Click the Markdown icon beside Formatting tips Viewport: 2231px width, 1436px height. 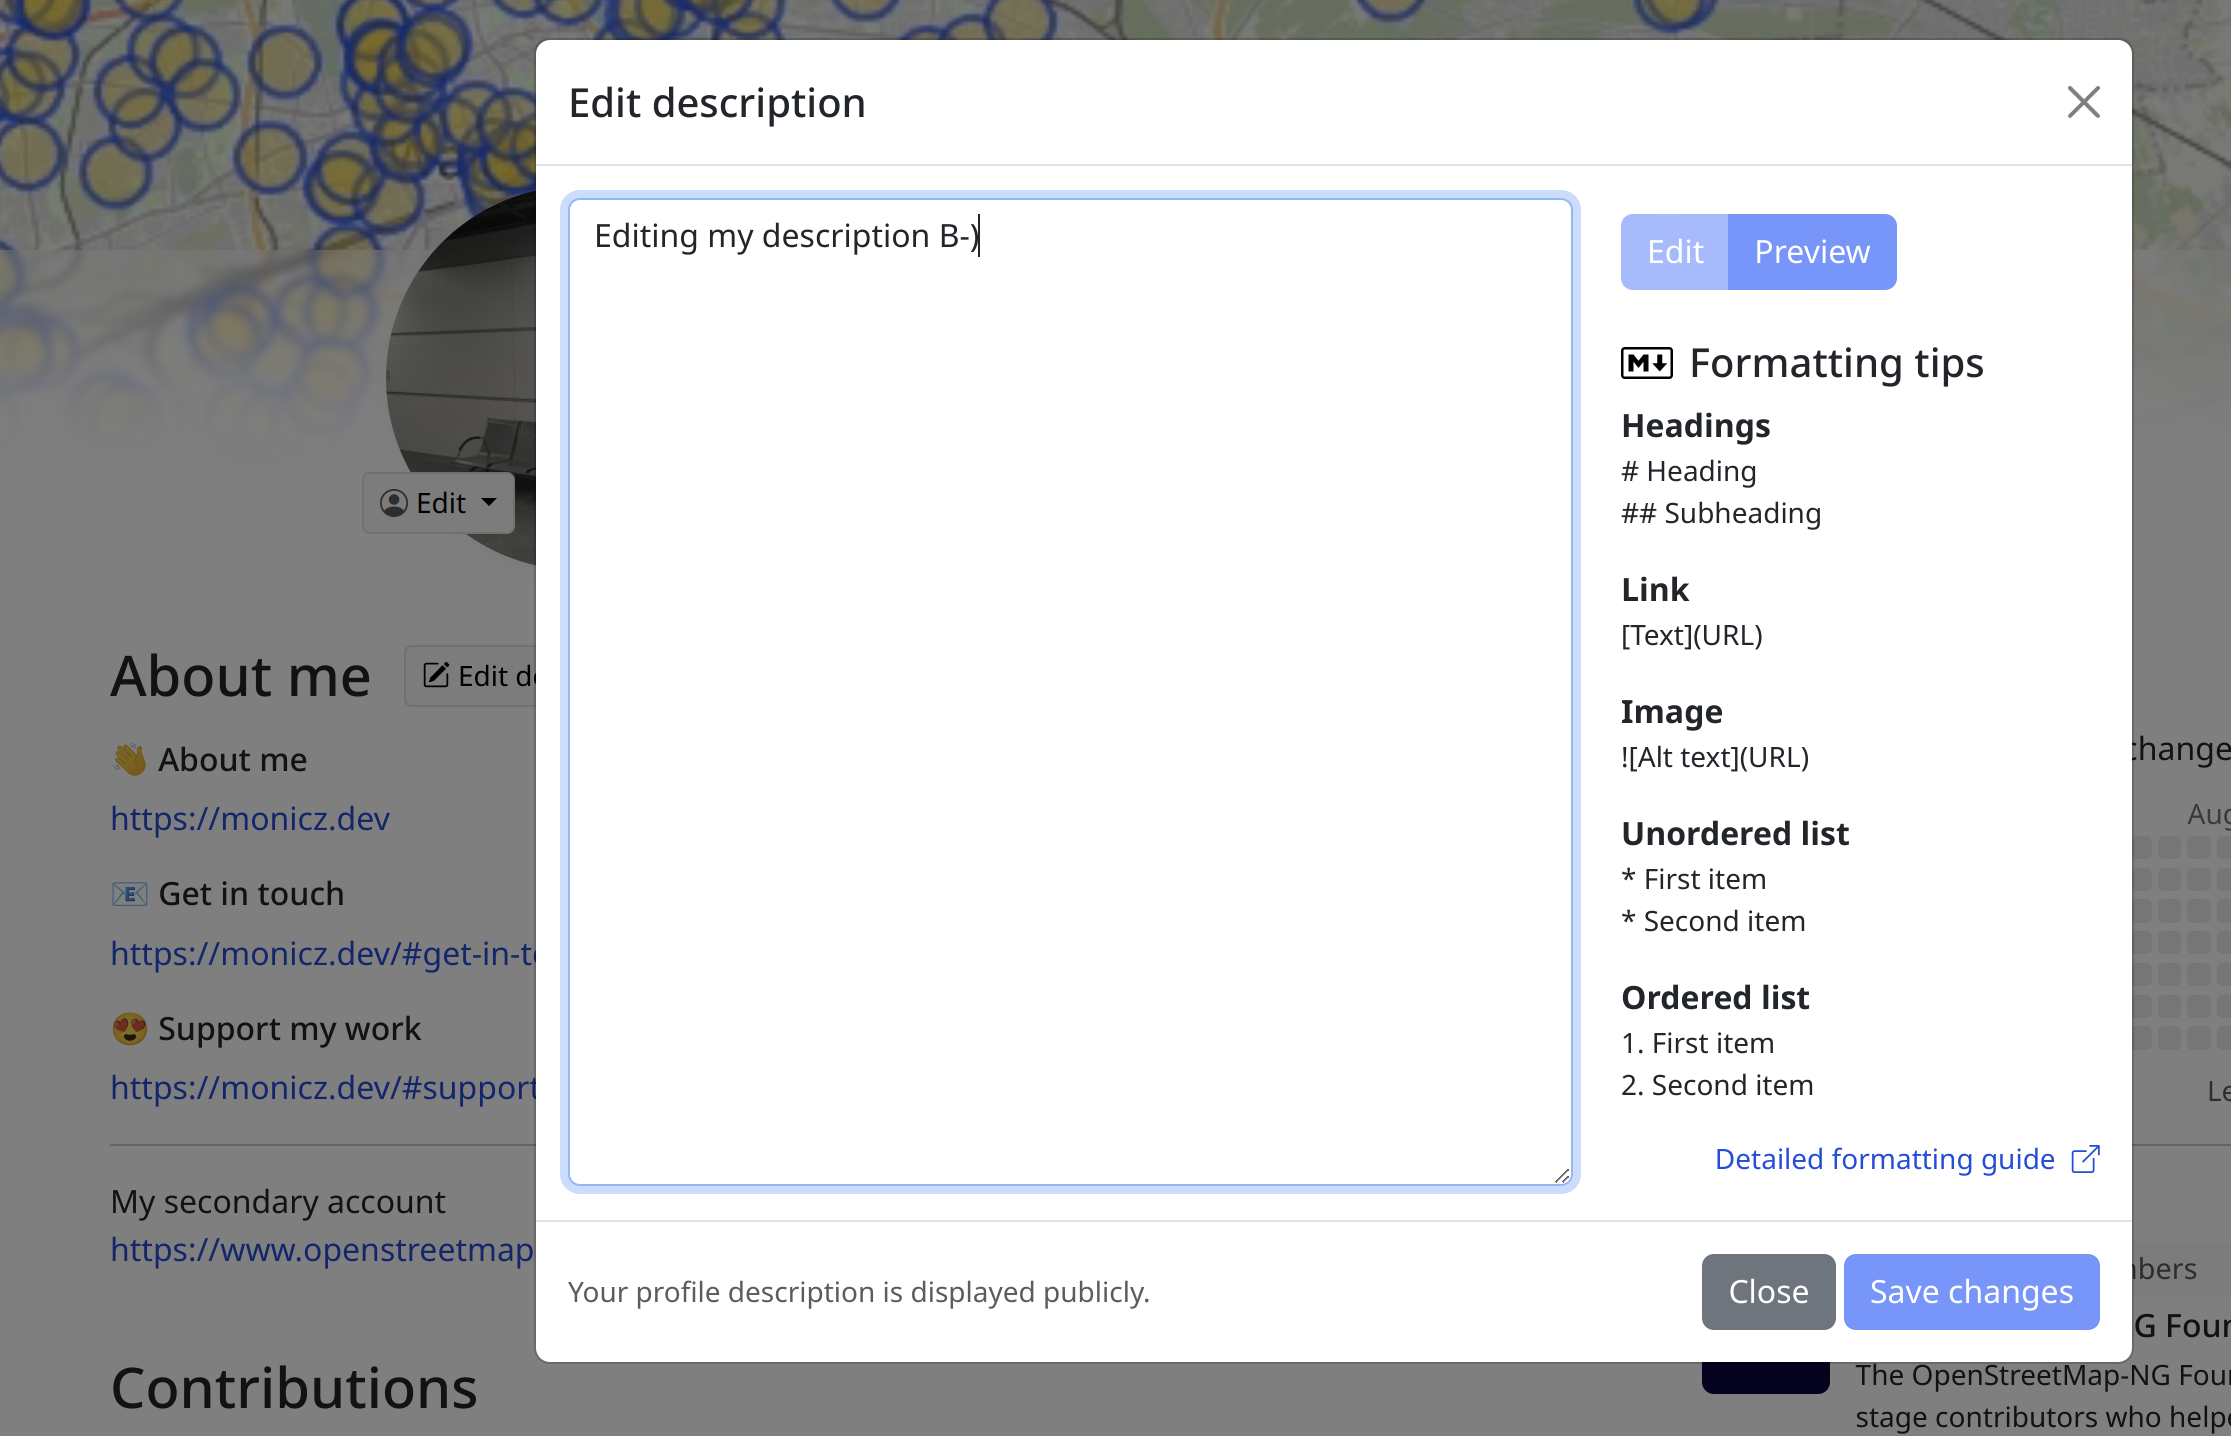[1646, 363]
